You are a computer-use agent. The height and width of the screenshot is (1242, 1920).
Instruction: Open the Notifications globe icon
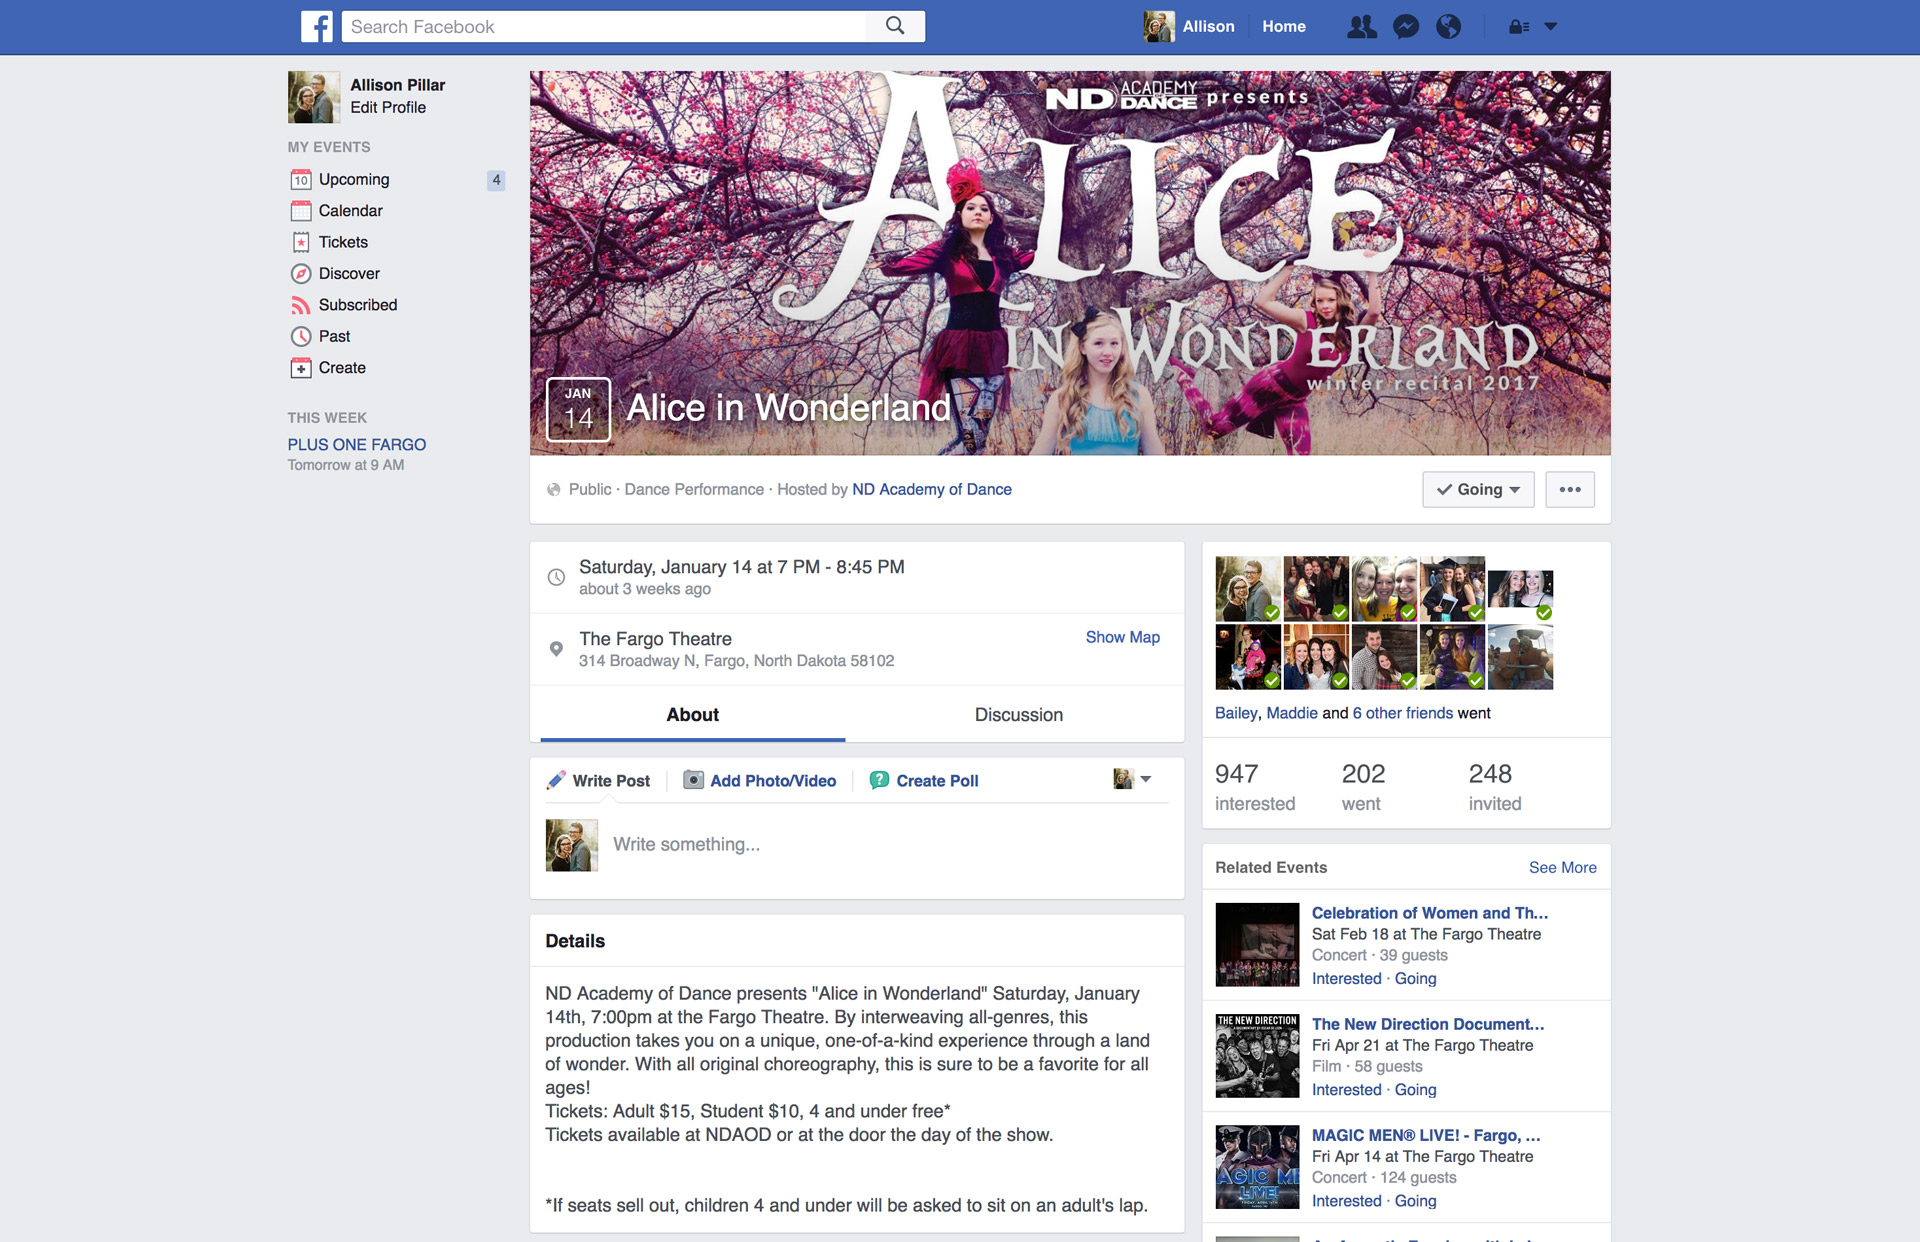tap(1448, 27)
